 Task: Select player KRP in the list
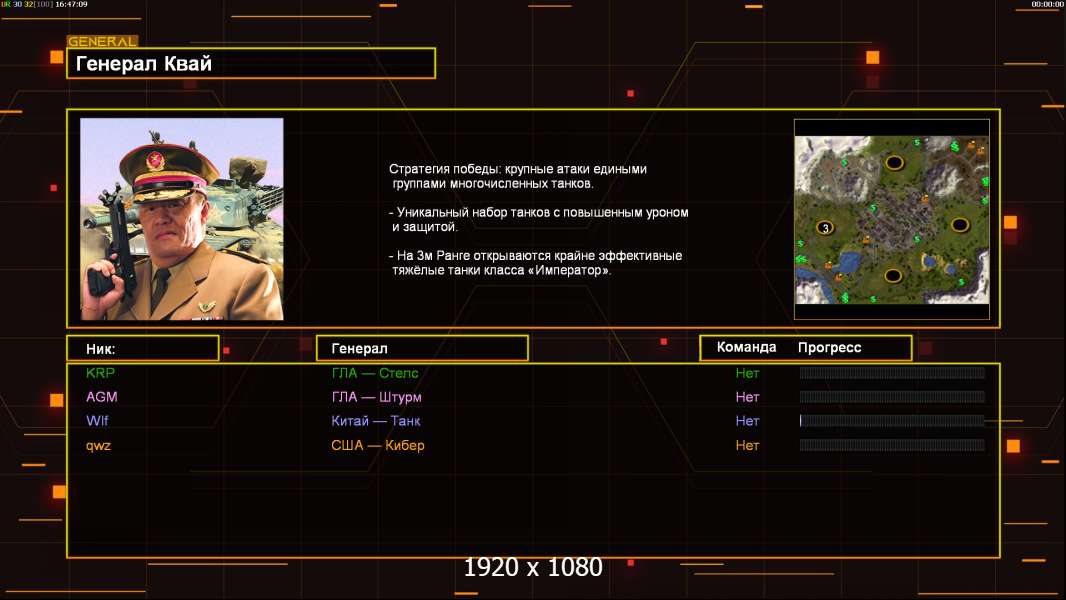point(101,373)
